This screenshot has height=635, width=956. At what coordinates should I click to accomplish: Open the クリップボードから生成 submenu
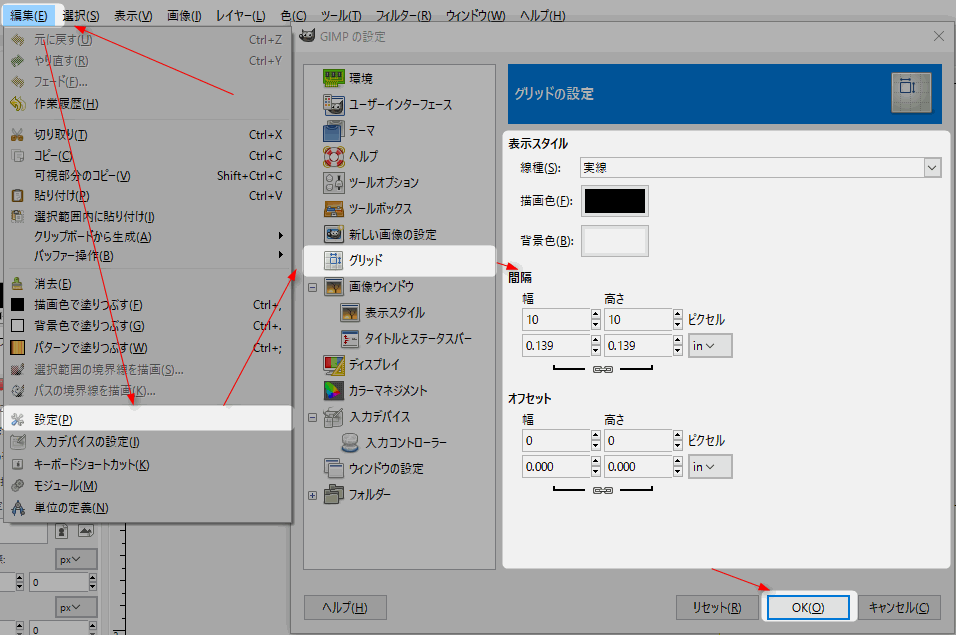tap(148, 236)
